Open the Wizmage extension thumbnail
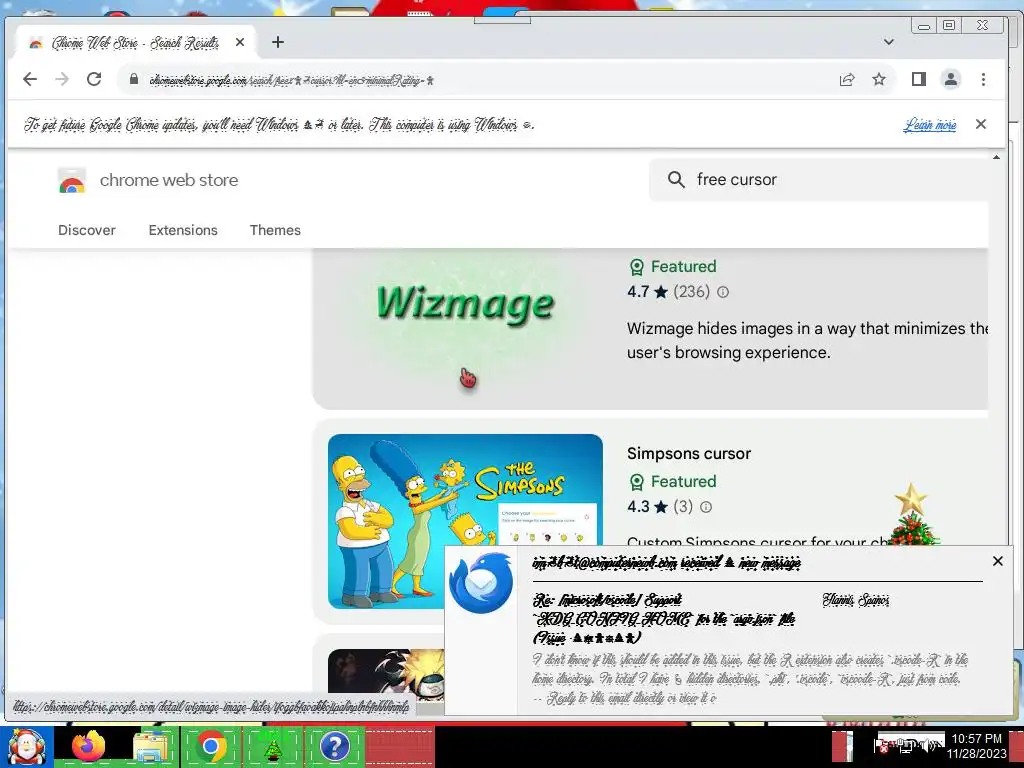 465,321
